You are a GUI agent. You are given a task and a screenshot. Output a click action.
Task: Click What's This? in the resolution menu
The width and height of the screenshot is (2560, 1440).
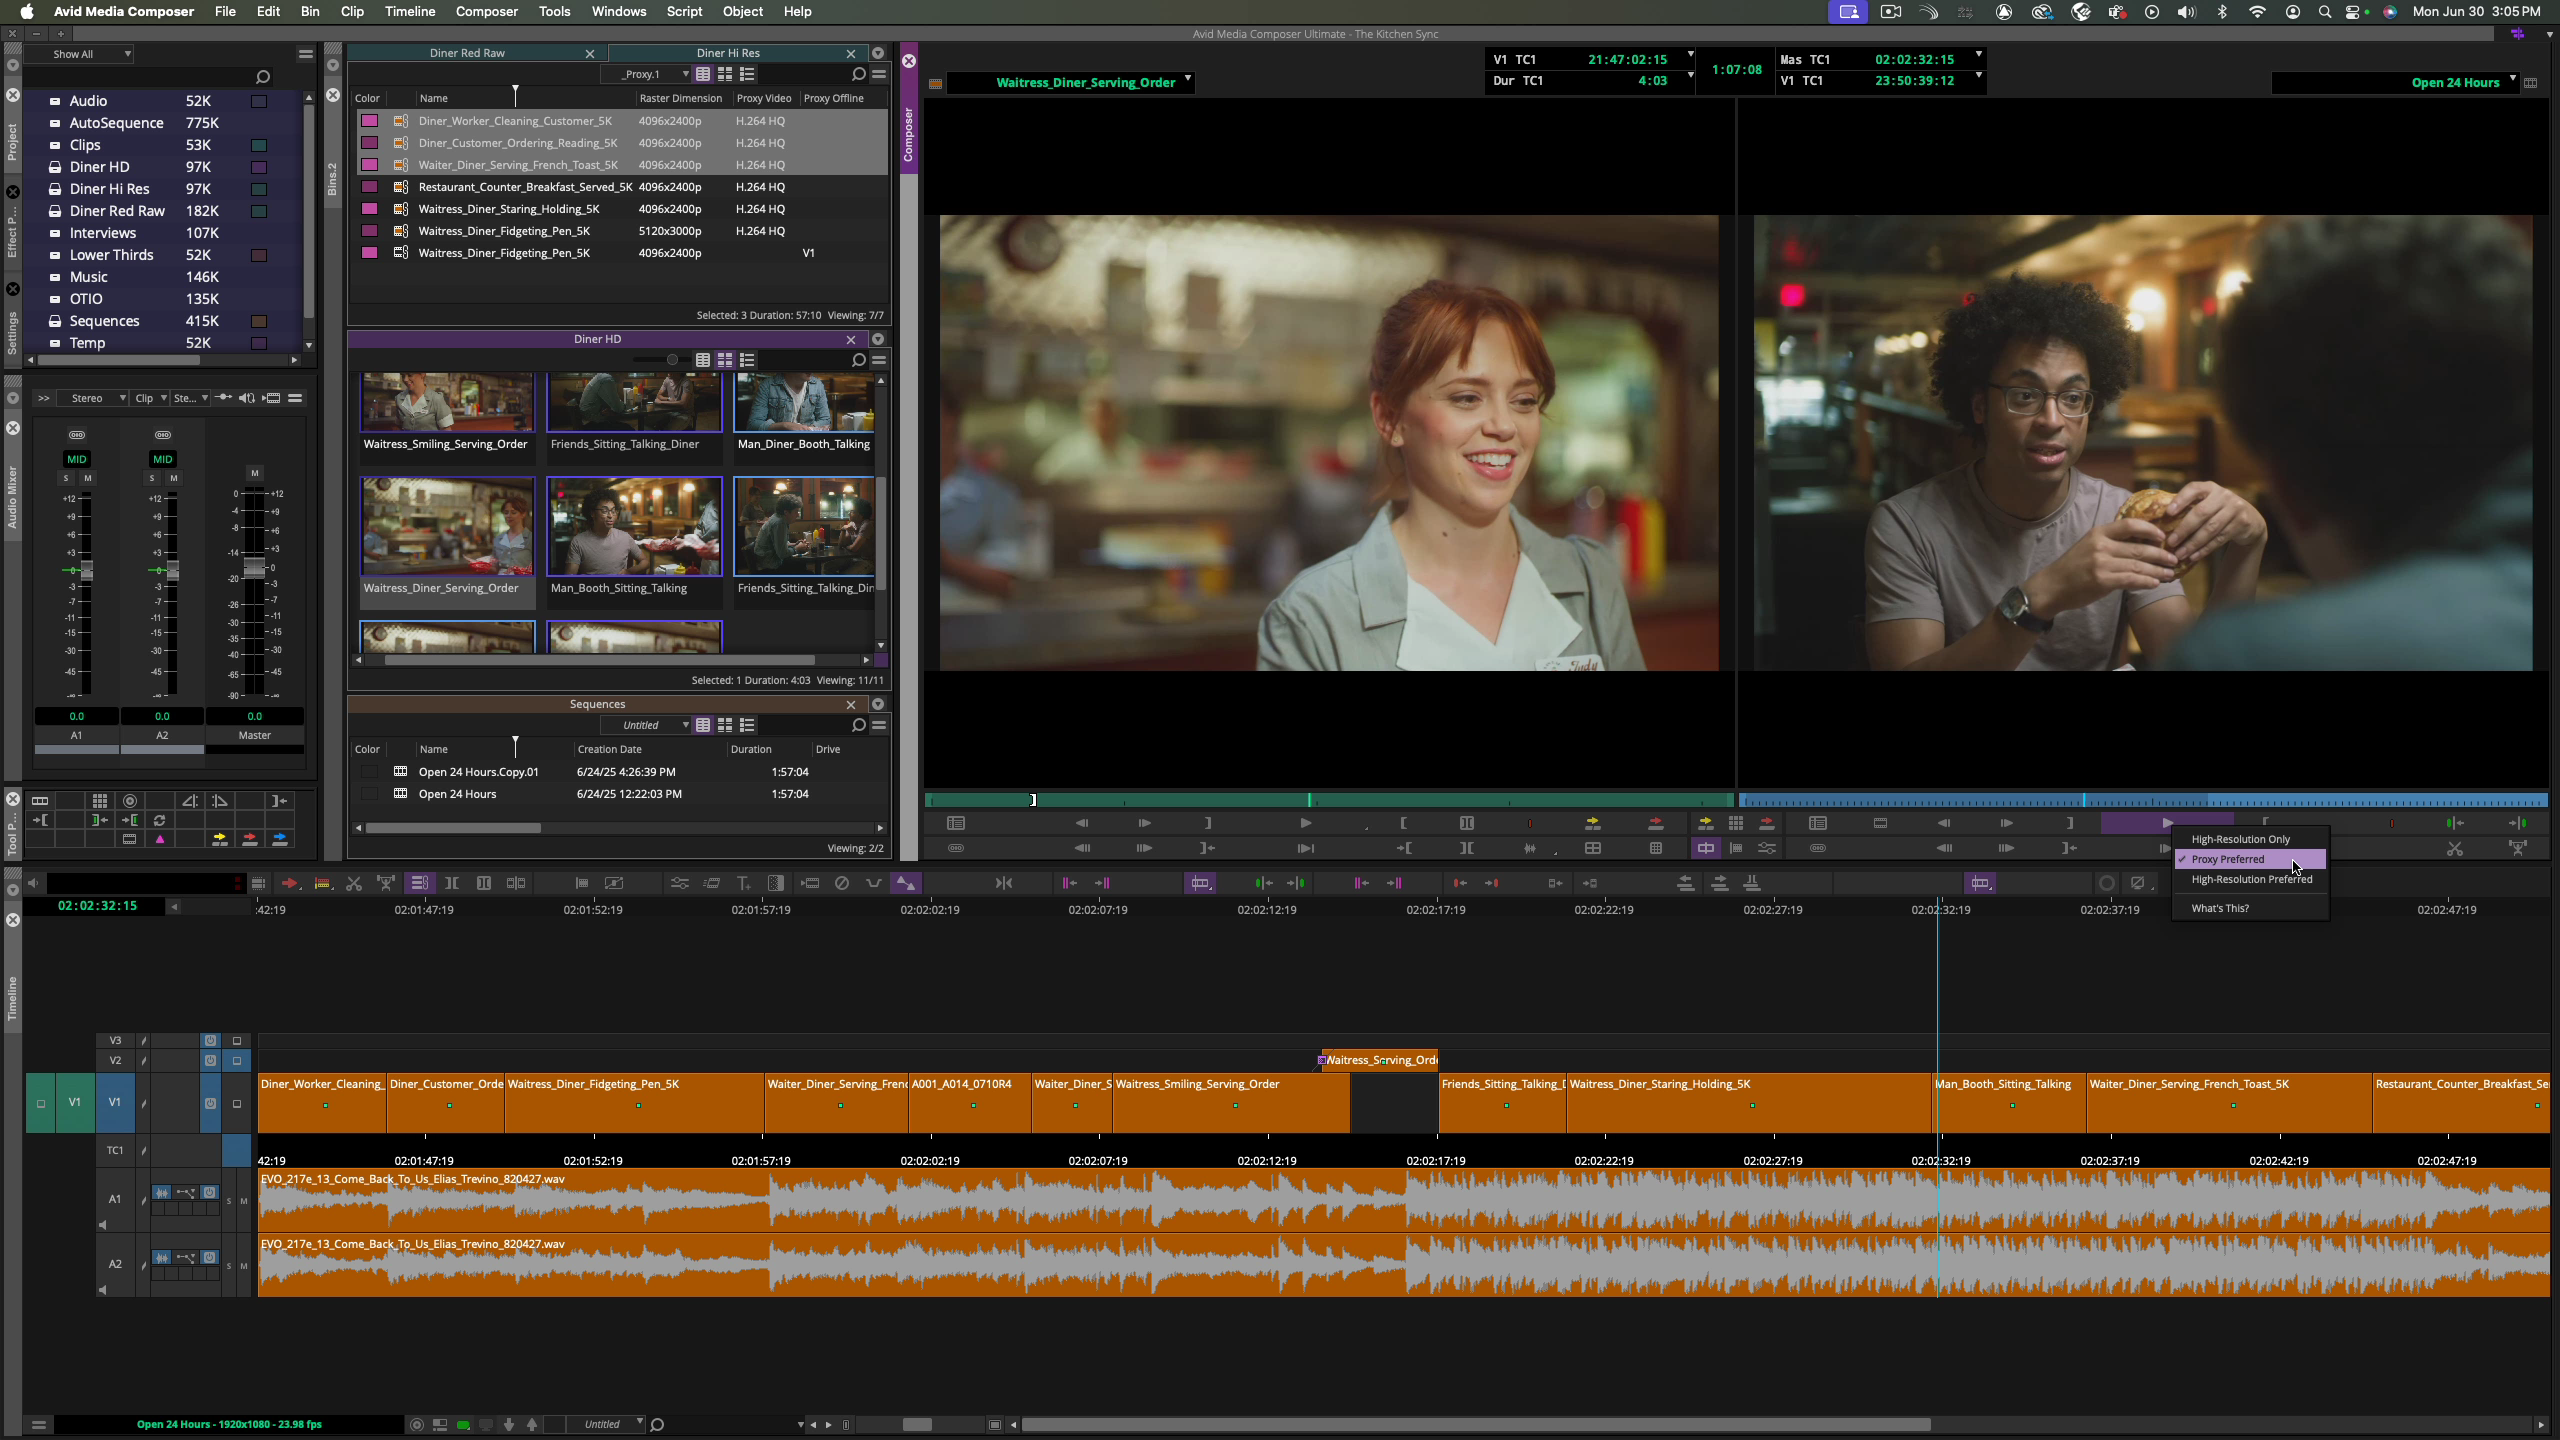pyautogui.click(x=2219, y=908)
